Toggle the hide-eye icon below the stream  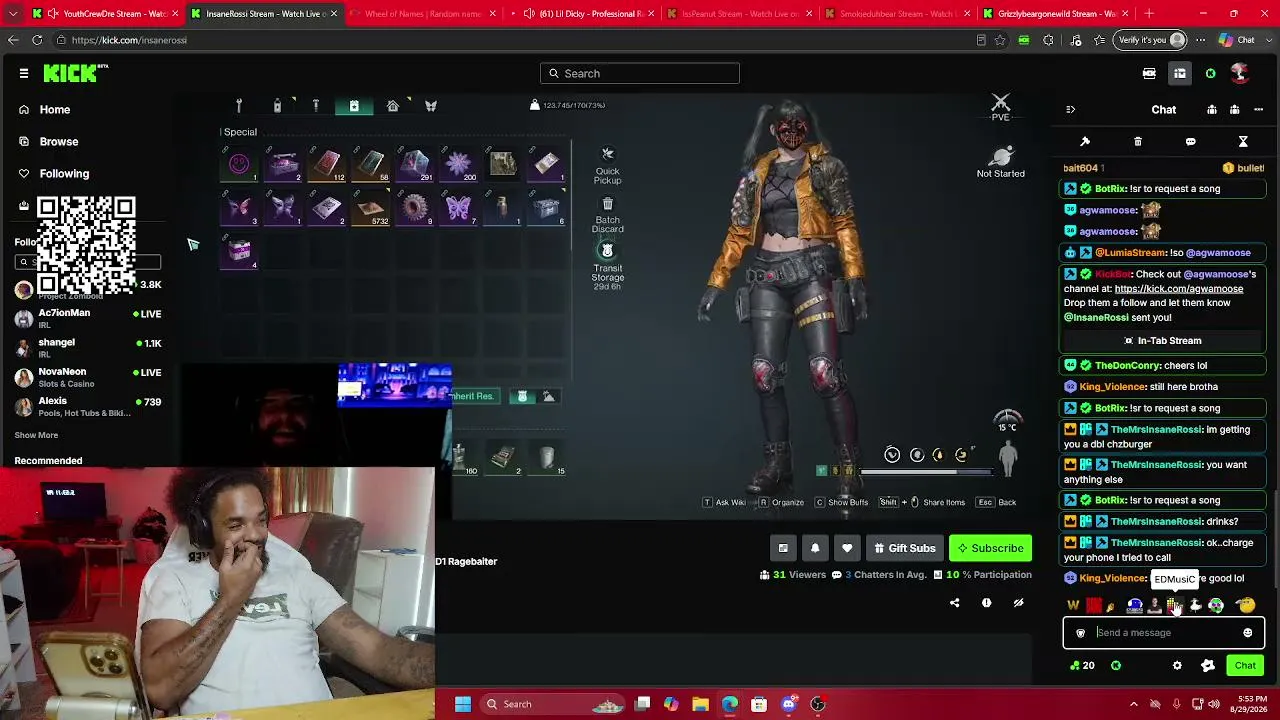click(x=1018, y=603)
